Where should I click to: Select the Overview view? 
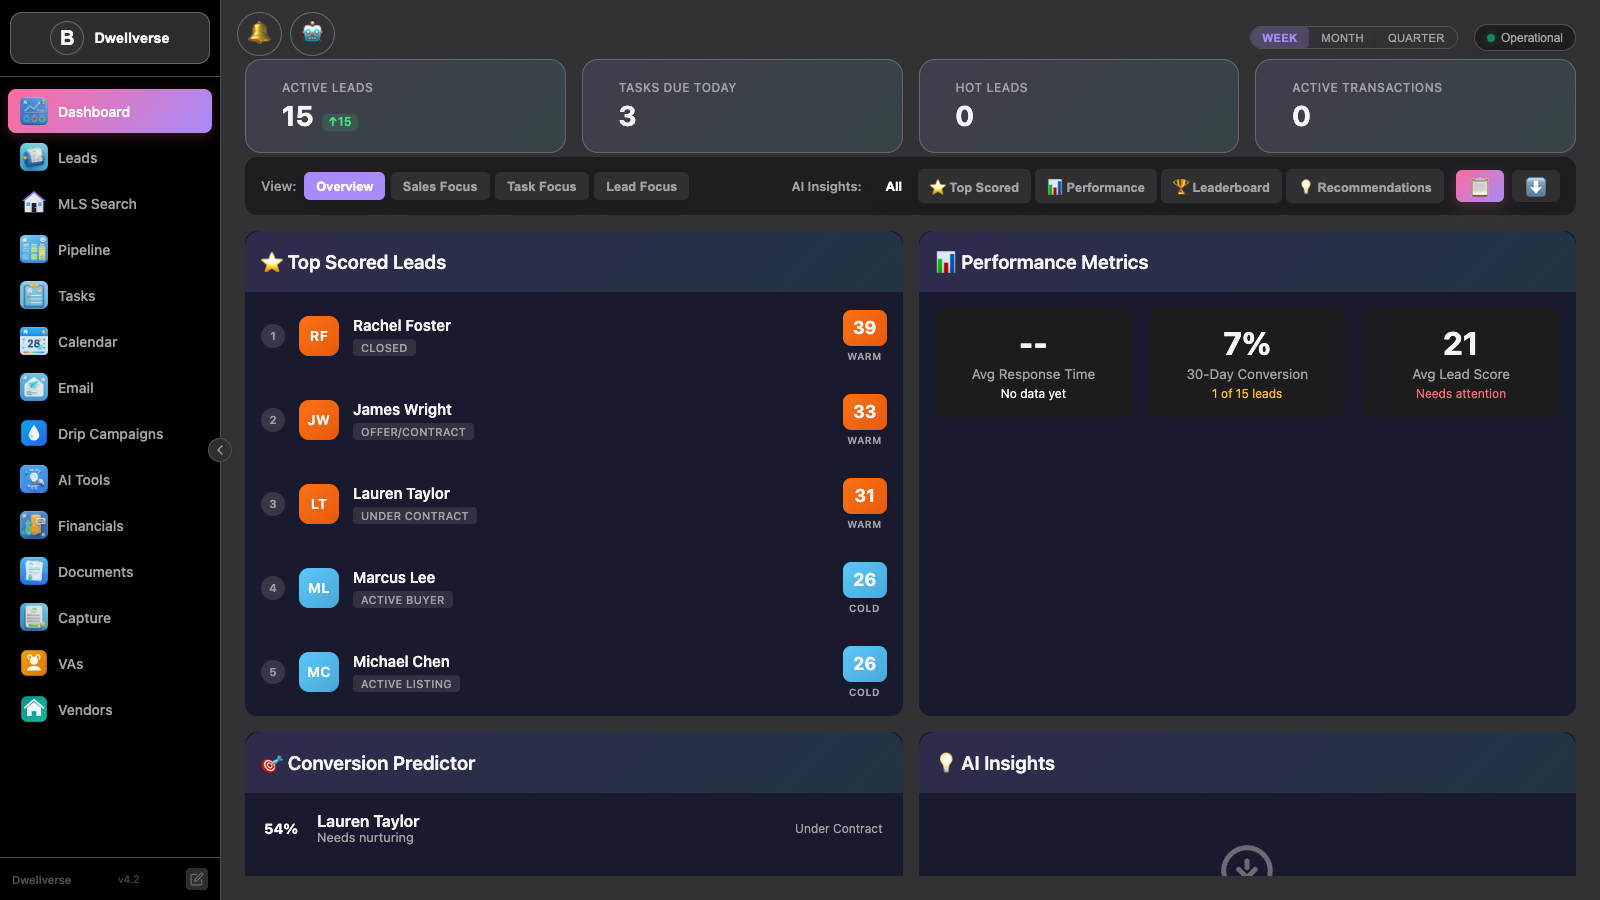point(344,187)
